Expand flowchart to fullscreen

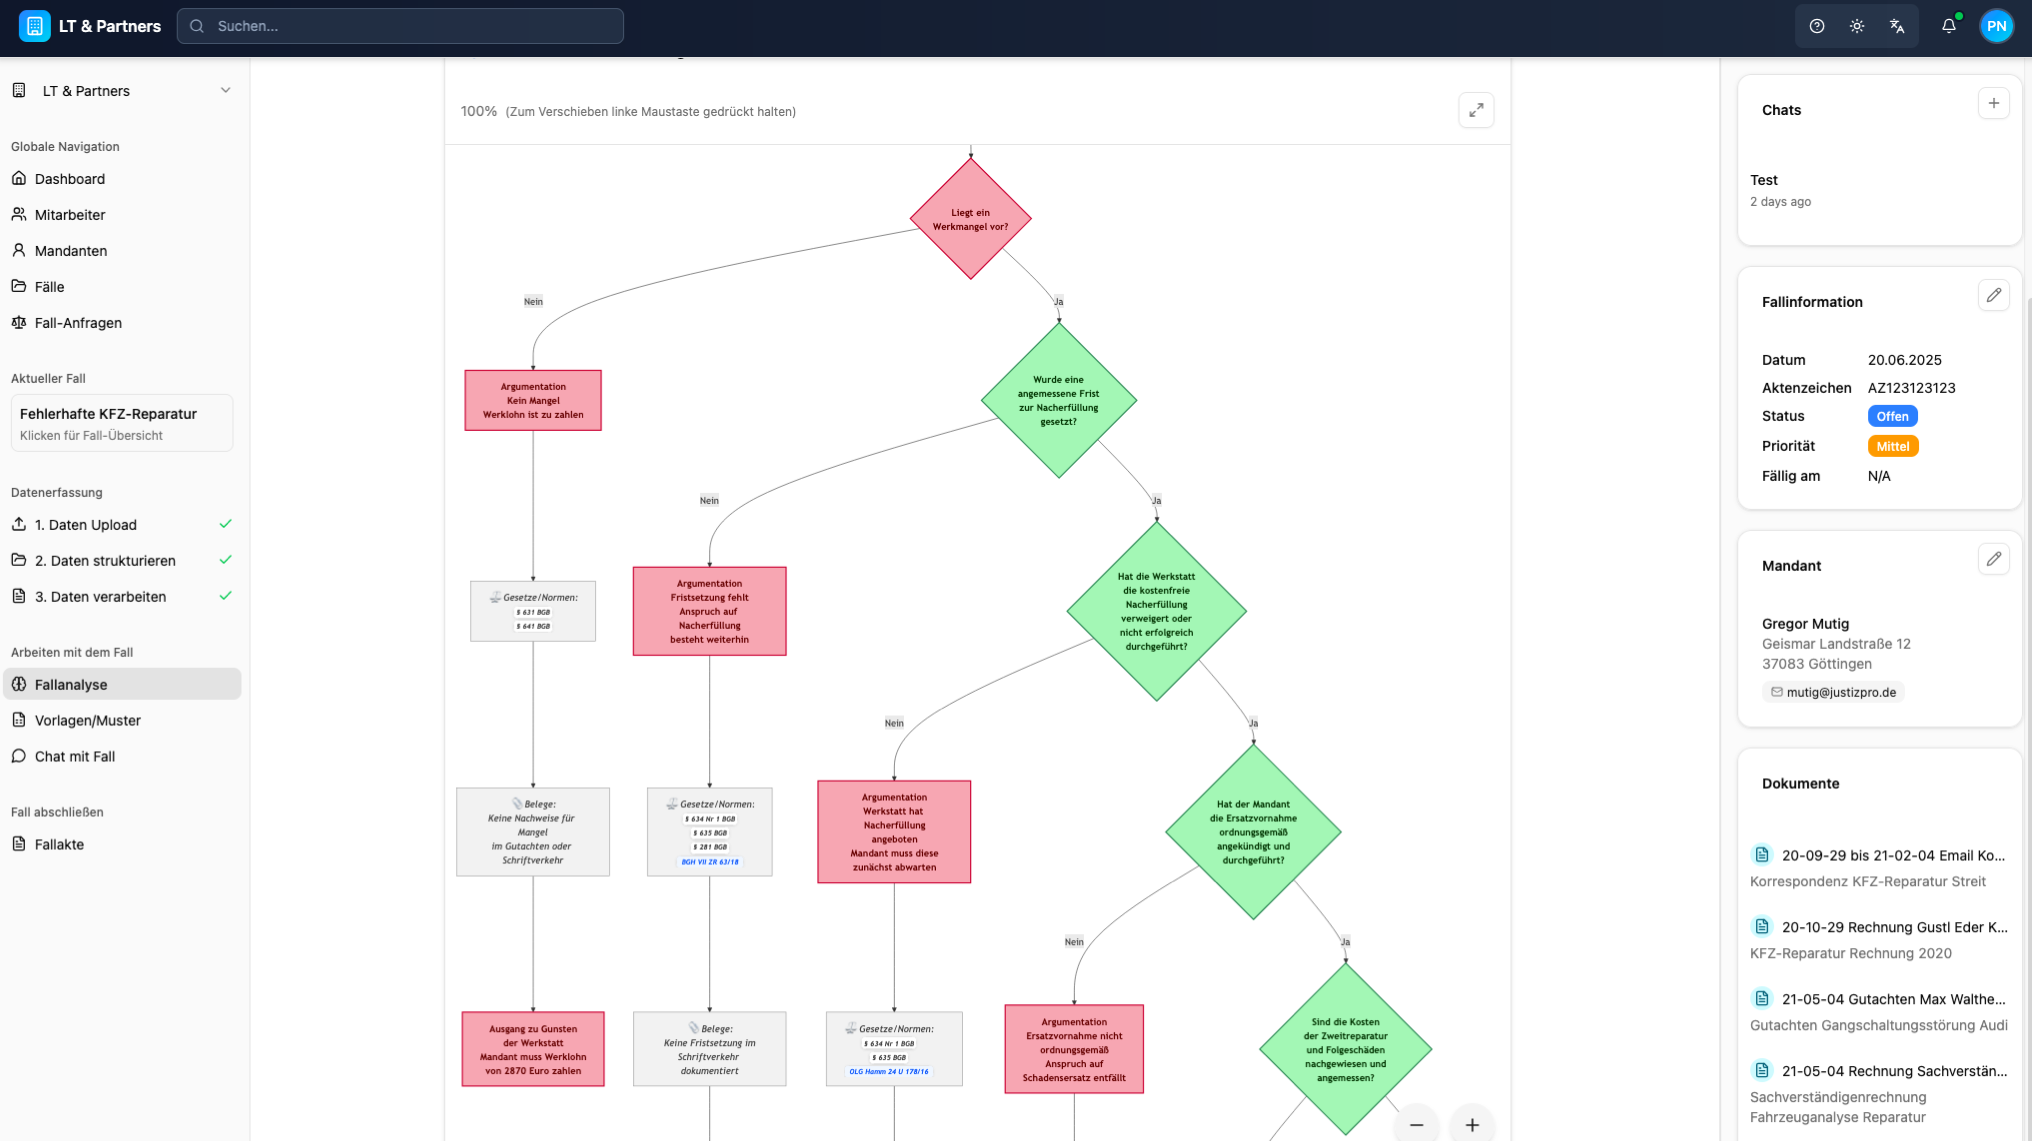coord(1476,111)
